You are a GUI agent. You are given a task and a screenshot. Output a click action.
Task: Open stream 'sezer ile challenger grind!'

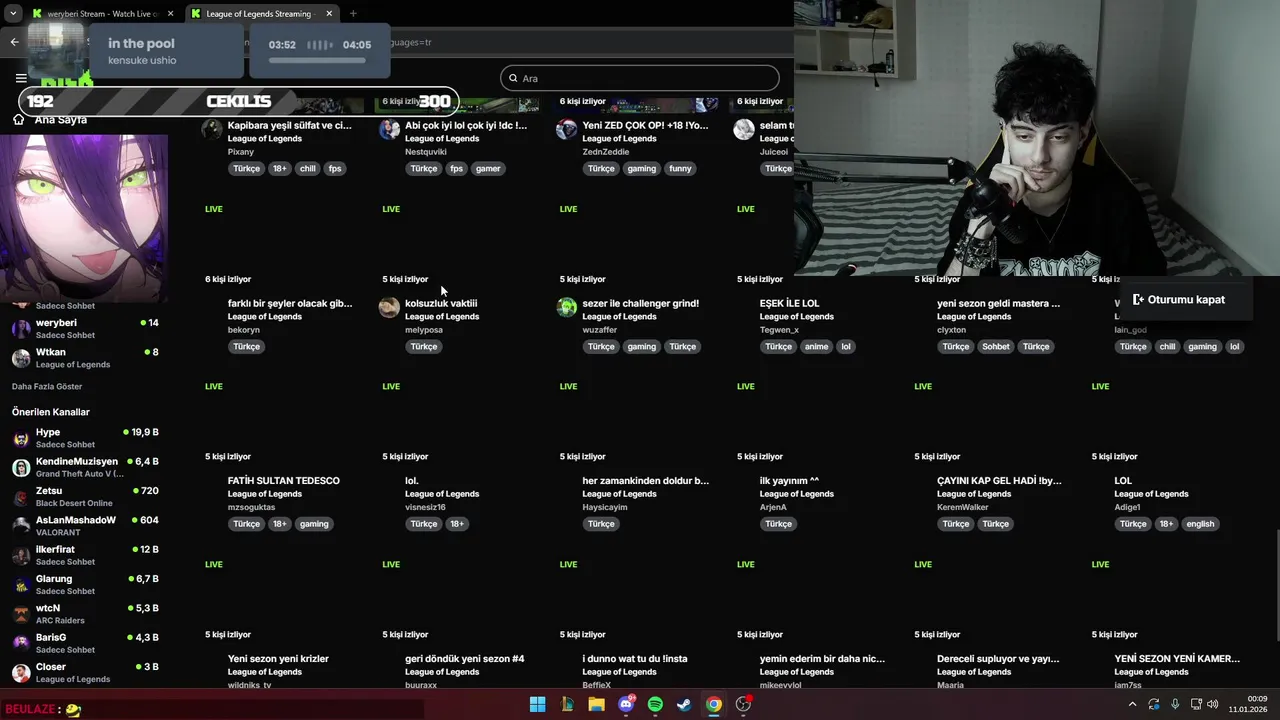[x=640, y=303]
